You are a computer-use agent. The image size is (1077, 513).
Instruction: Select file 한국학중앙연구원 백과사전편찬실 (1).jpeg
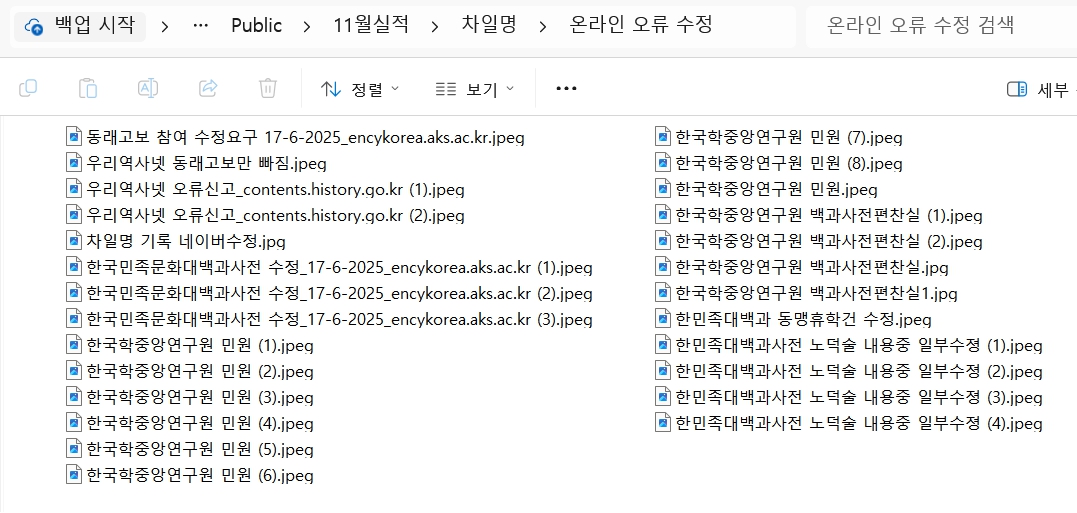819,215
